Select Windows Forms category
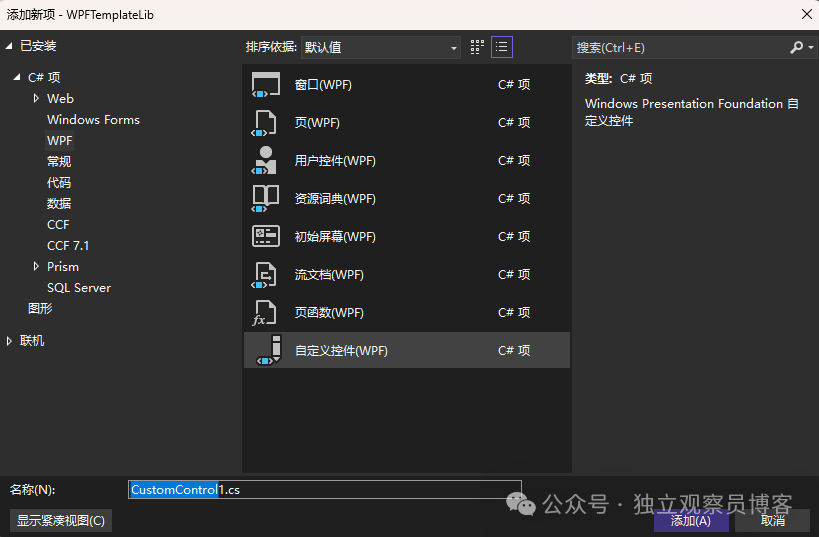Screen dimensions: 819x537 [x=93, y=120]
